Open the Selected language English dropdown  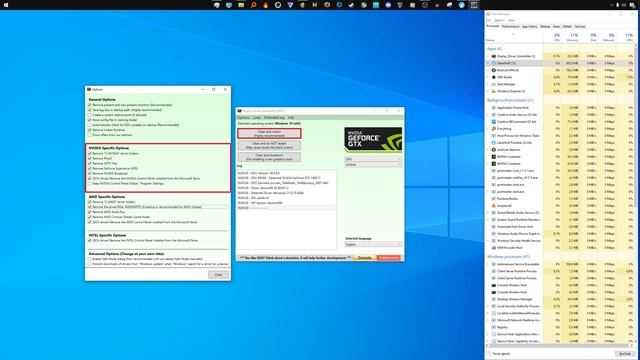tap(373, 244)
